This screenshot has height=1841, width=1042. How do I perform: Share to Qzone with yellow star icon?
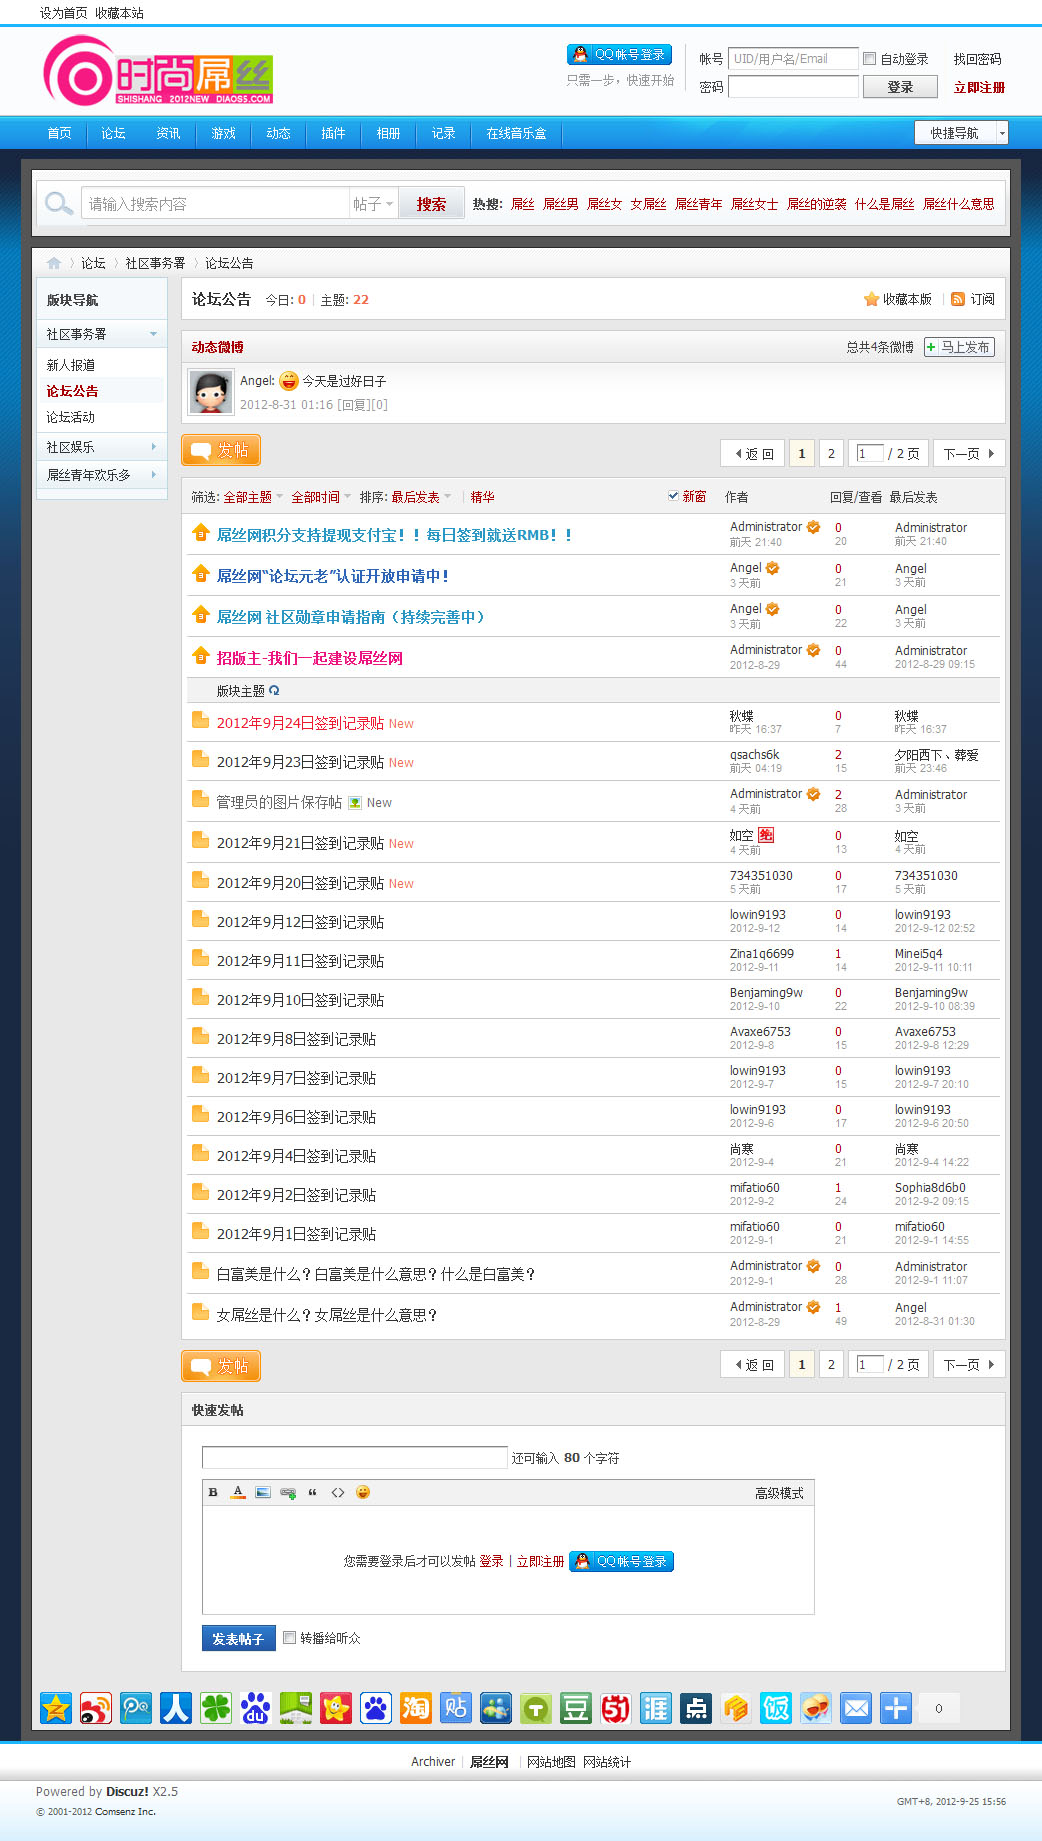click(56, 1708)
